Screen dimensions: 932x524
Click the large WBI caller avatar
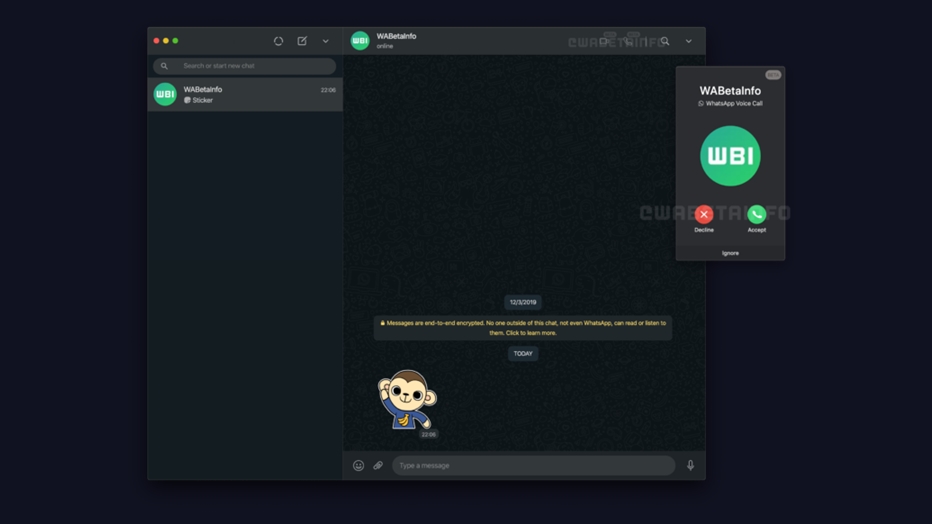click(x=730, y=156)
